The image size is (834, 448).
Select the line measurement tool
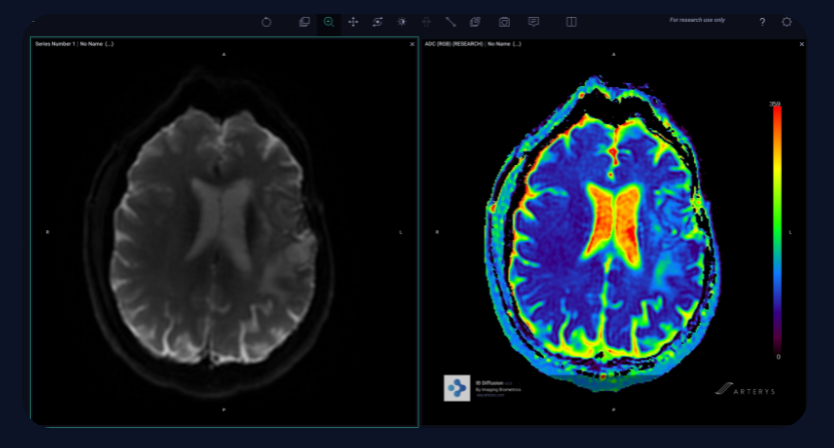coord(451,22)
